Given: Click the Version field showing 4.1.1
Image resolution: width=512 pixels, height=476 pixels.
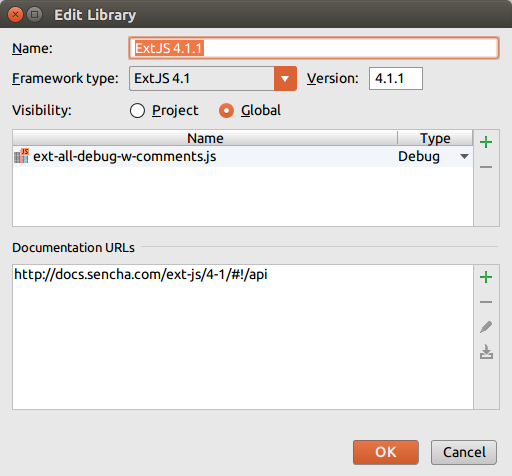Looking at the screenshot, I should 396,79.
